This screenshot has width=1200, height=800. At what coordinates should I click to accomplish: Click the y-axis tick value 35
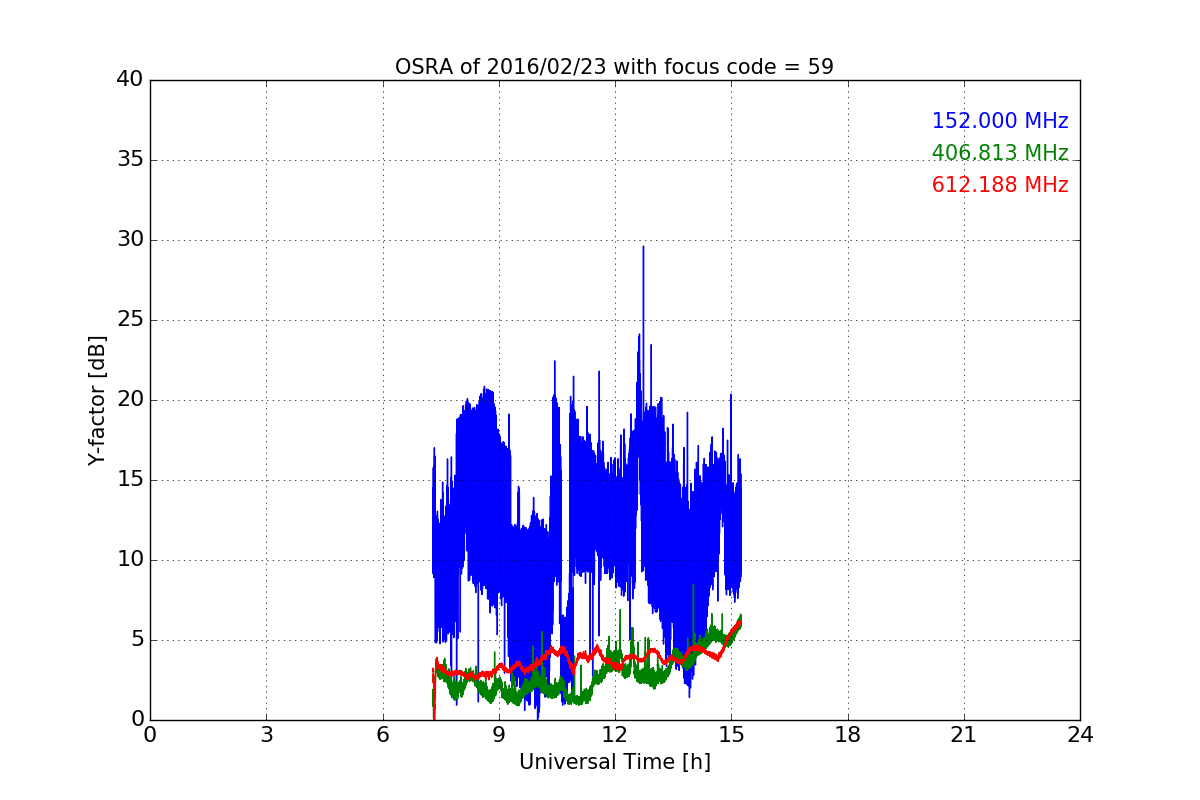pyautogui.click(x=130, y=160)
